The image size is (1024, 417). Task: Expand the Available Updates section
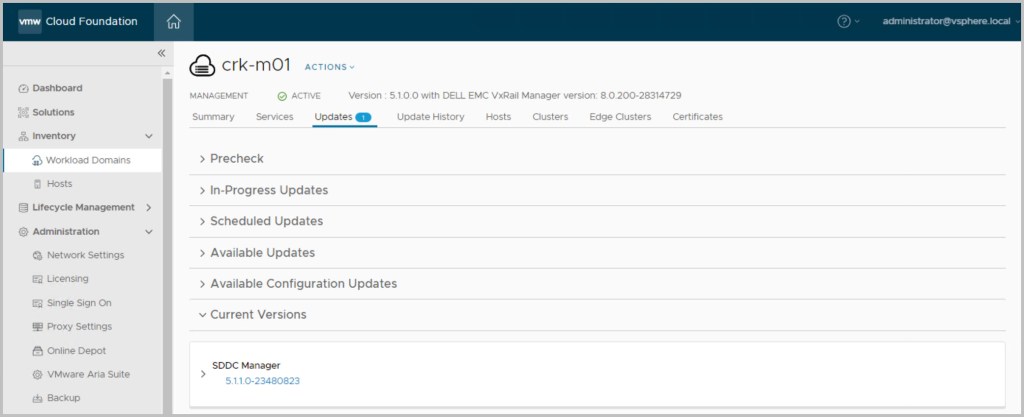tap(262, 253)
